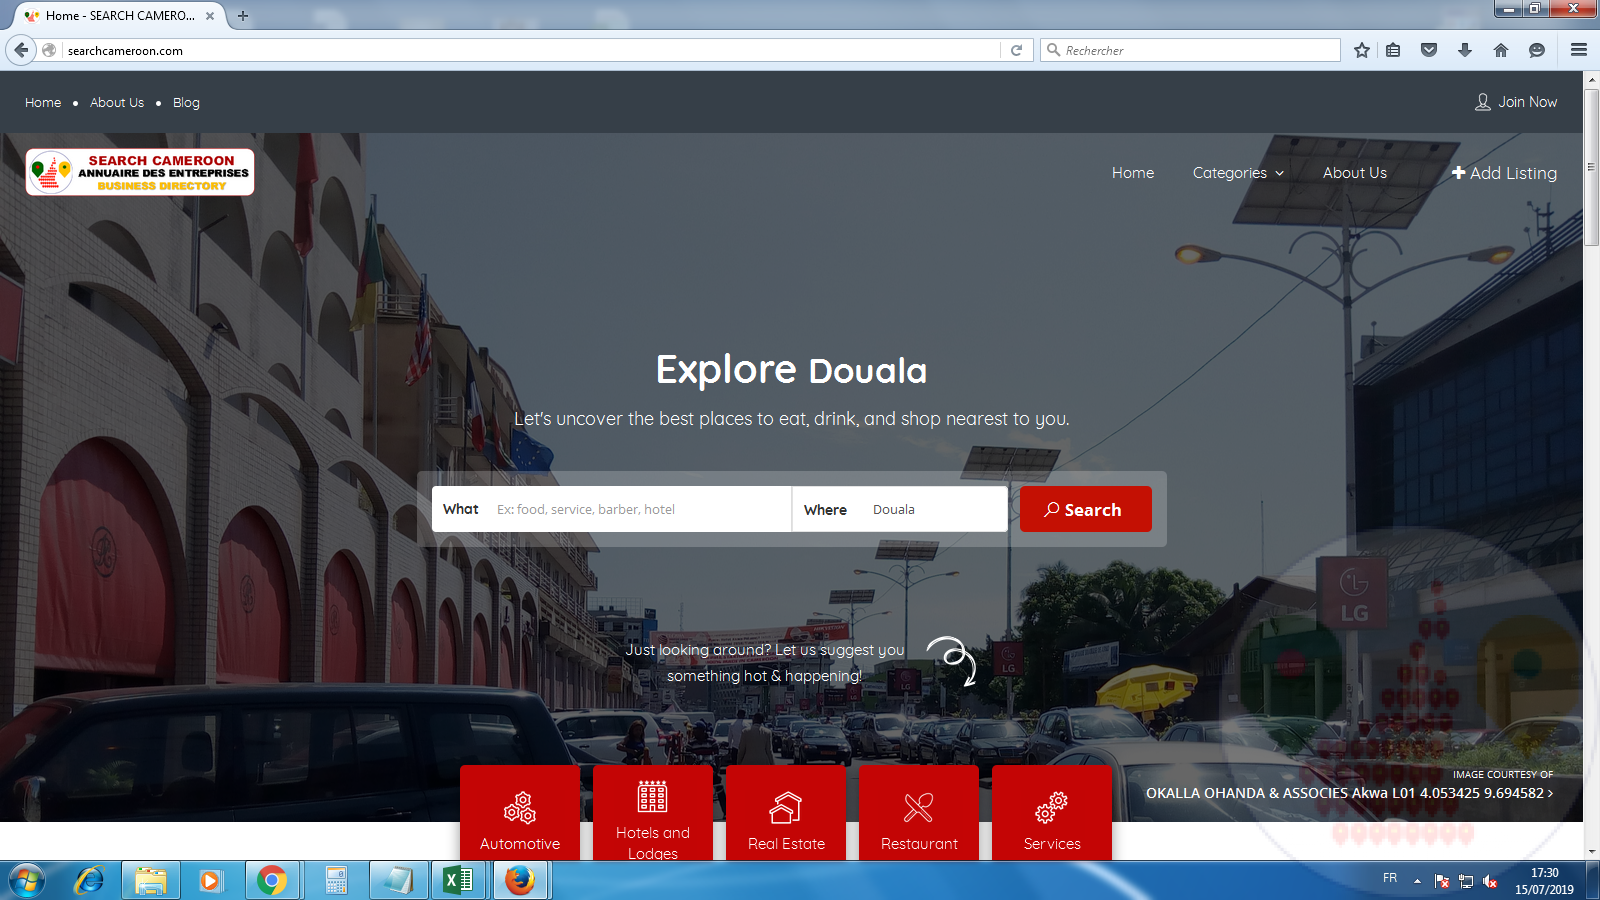Open OKALLA OHANDA & ASSOCIES image courtesy link
Screen dimensions: 1600x900
point(1350,793)
